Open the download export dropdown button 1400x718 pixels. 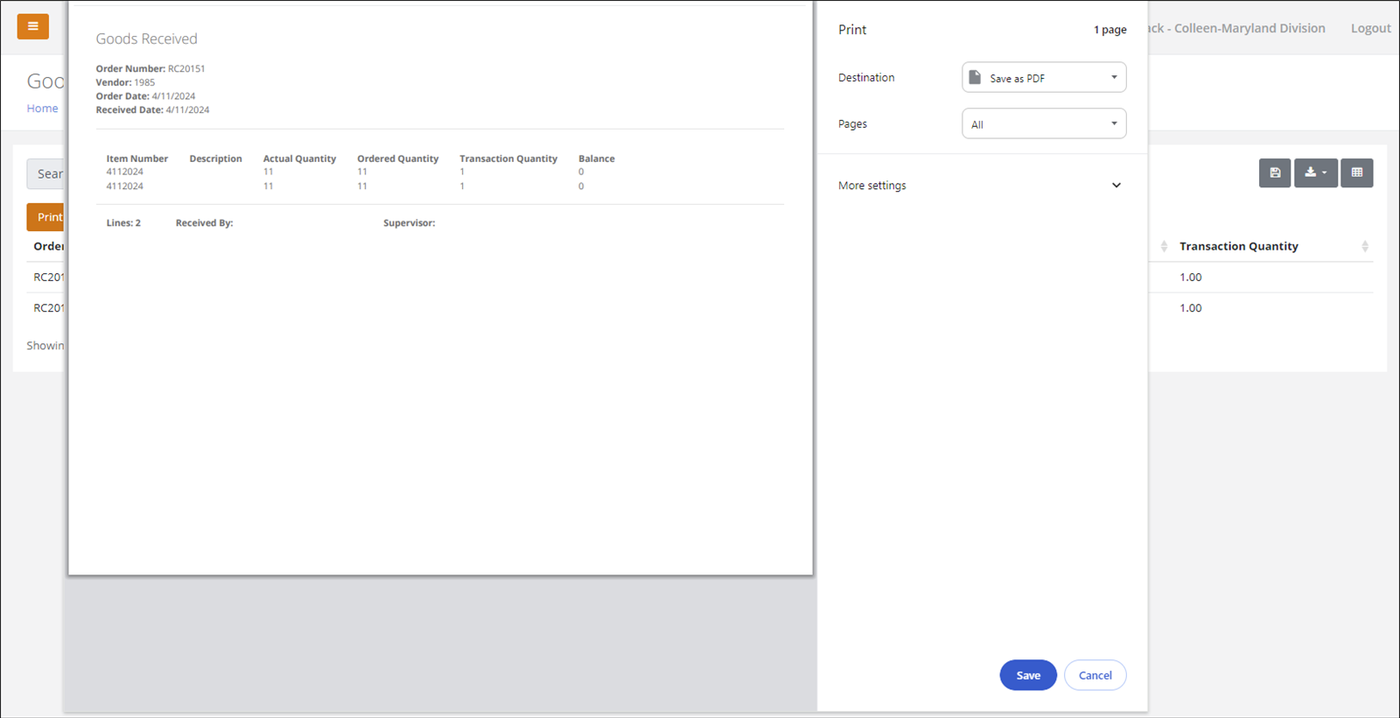1316,173
